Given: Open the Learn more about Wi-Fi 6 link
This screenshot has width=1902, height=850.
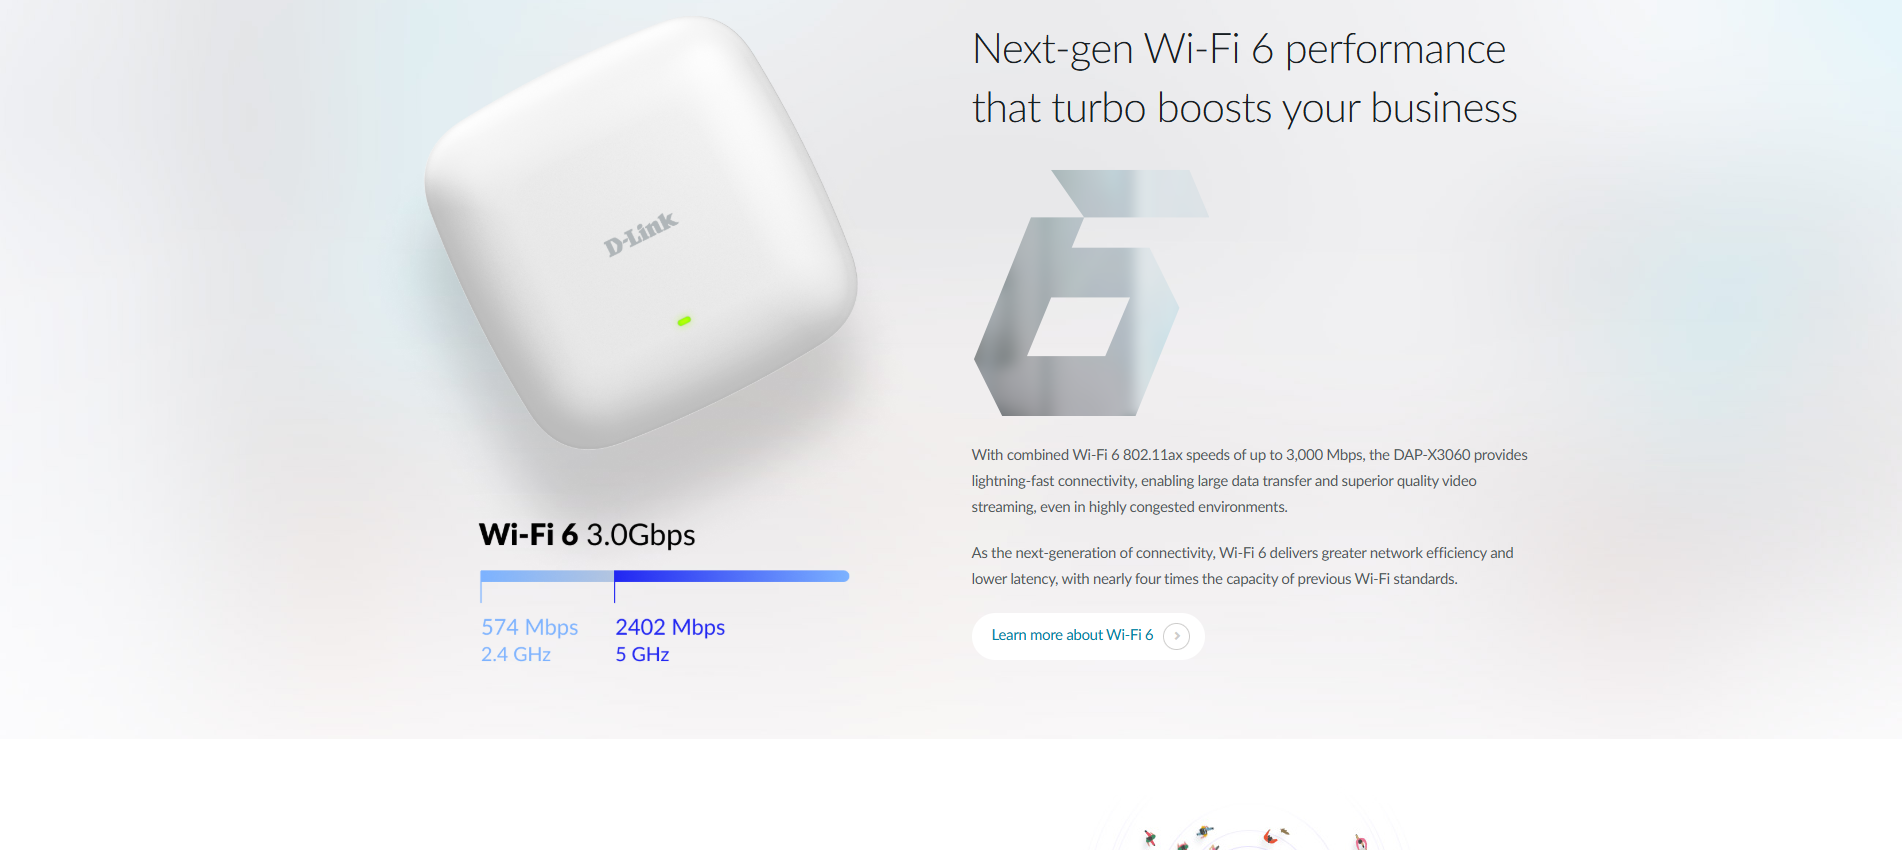Looking at the screenshot, I should point(1072,636).
